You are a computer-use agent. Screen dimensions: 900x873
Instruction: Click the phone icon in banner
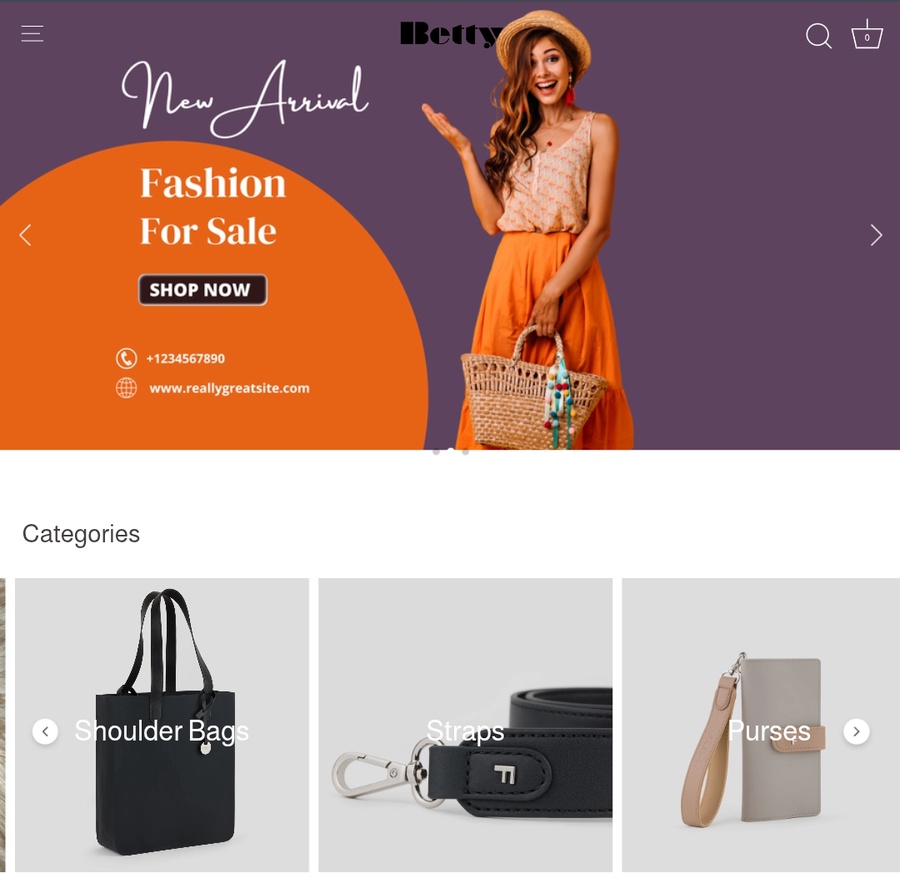pos(126,358)
